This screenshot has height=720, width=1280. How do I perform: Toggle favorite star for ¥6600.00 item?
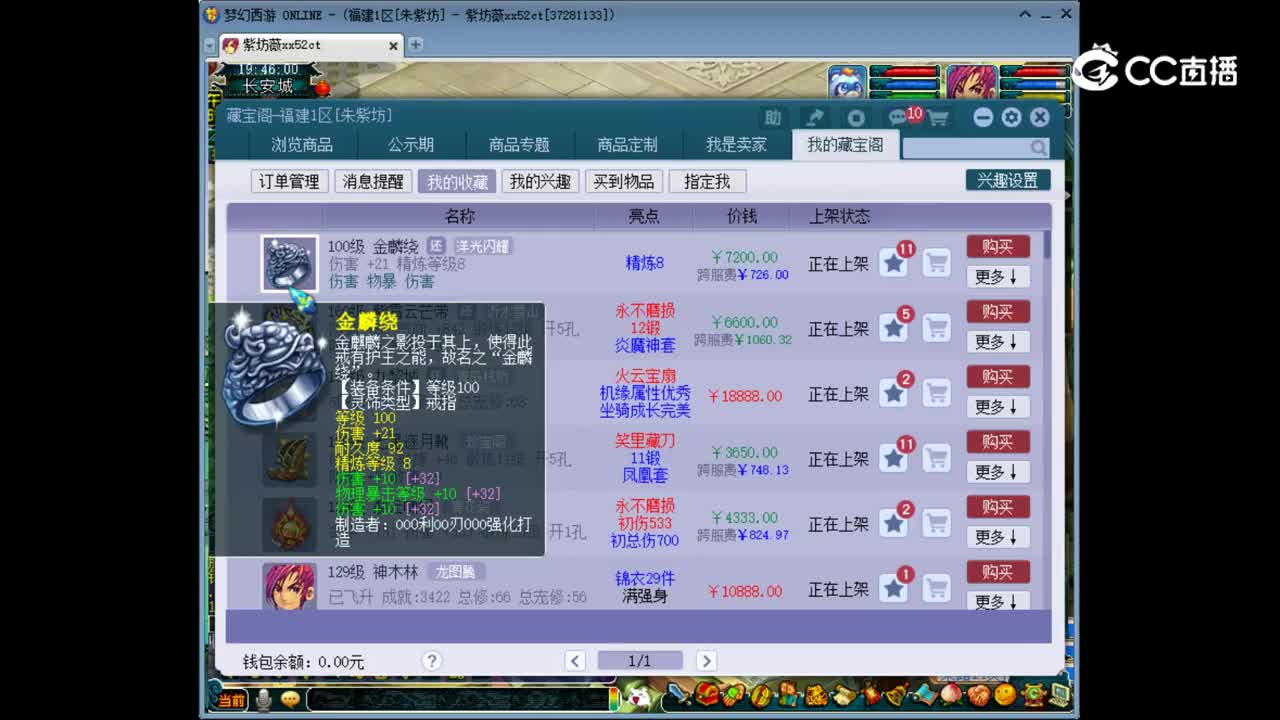click(x=894, y=328)
